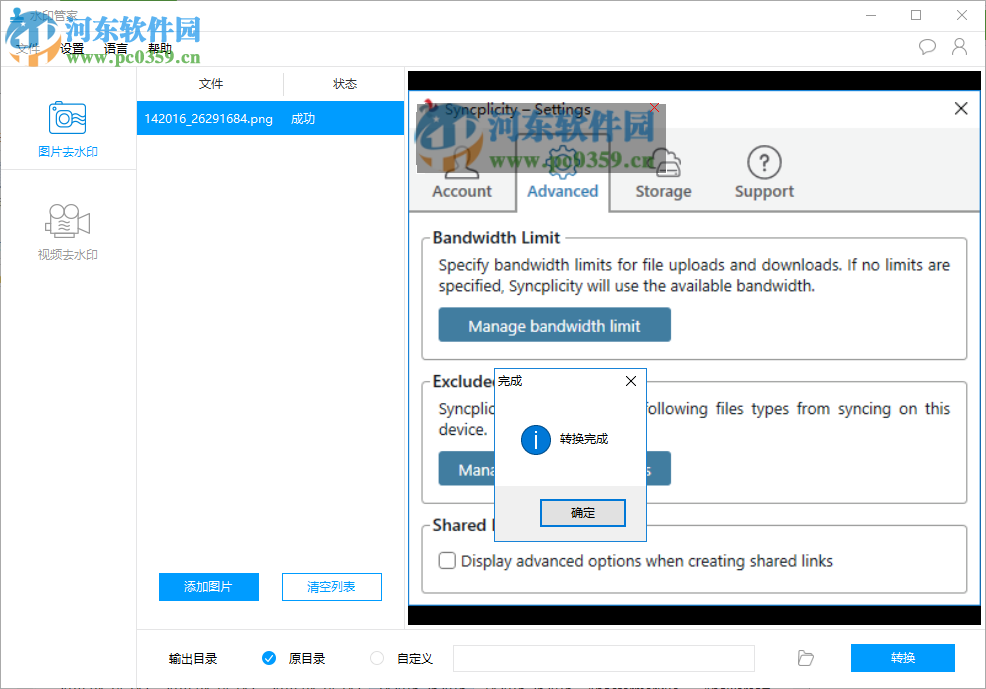Click the Manage bandwidth limit button

pyautogui.click(x=554, y=324)
